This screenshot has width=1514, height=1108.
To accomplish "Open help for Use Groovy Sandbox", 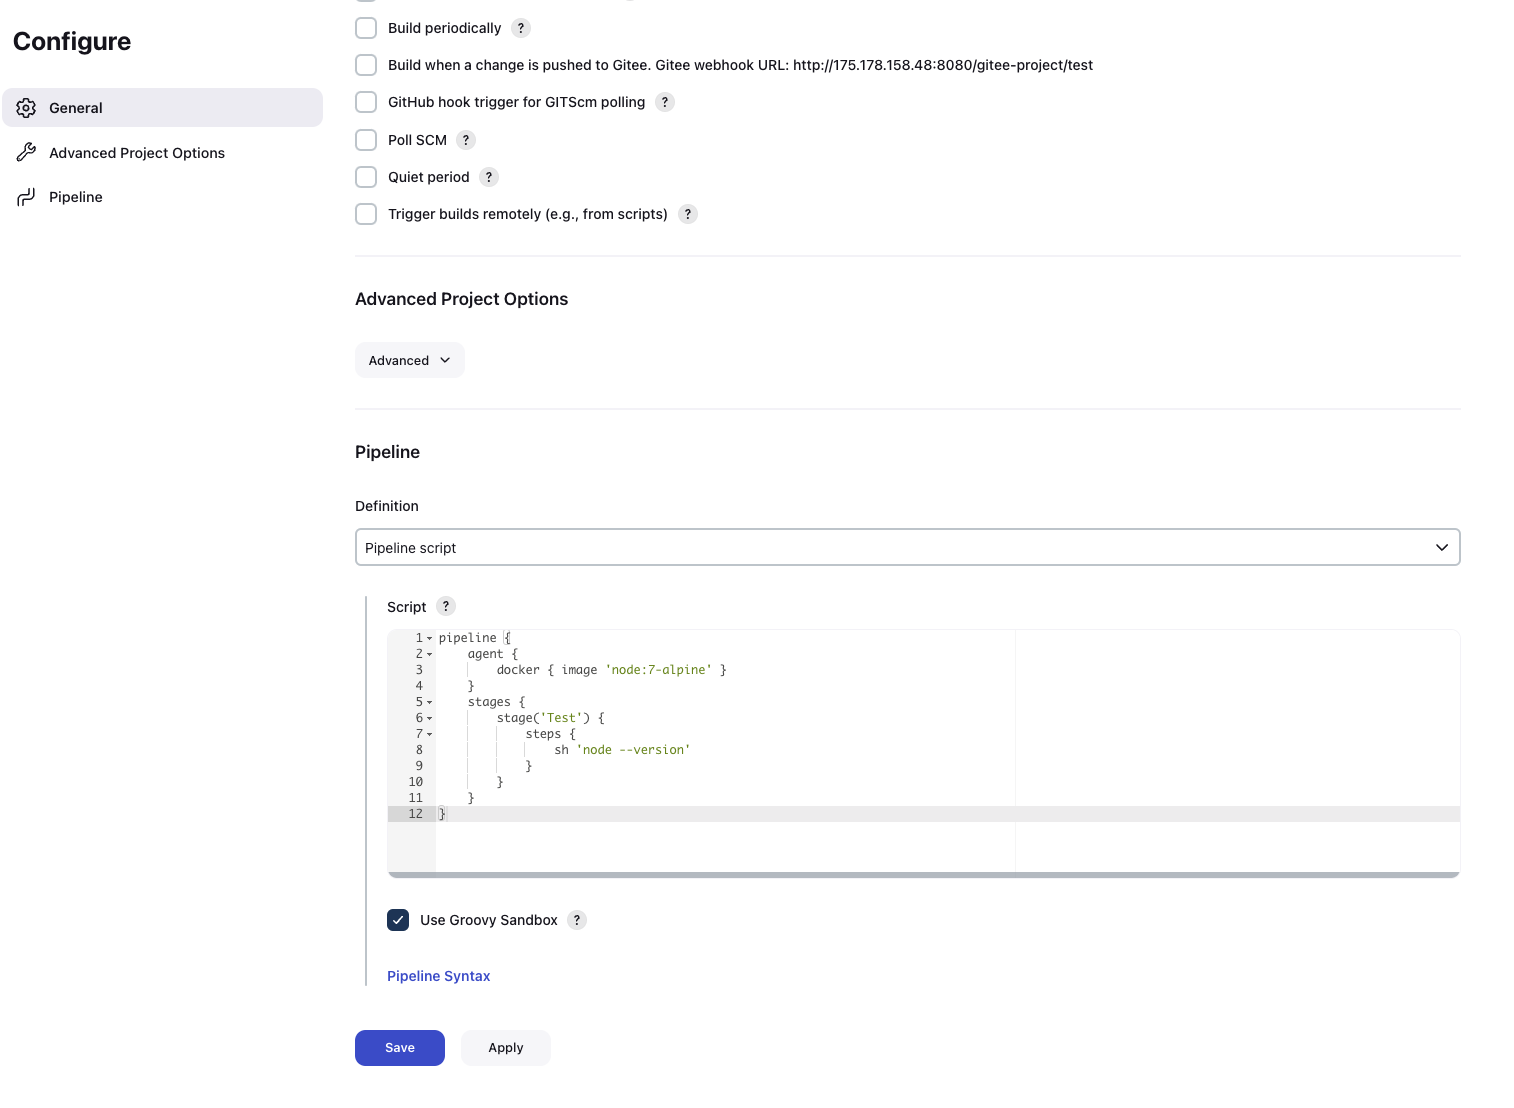I will click(577, 920).
